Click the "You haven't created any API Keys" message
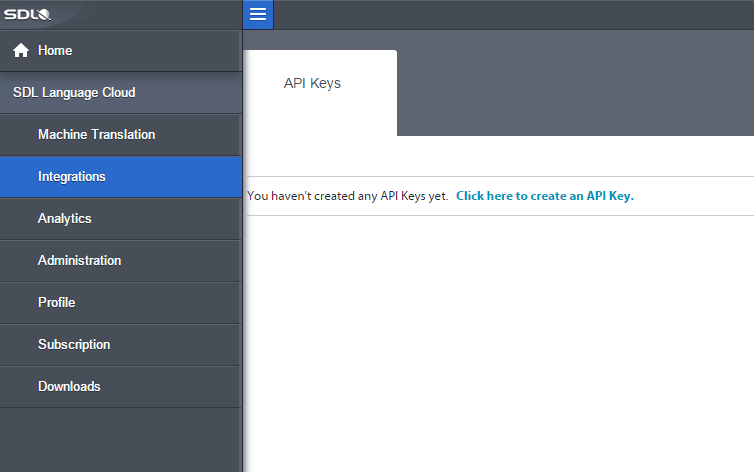The image size is (754, 472). point(347,196)
